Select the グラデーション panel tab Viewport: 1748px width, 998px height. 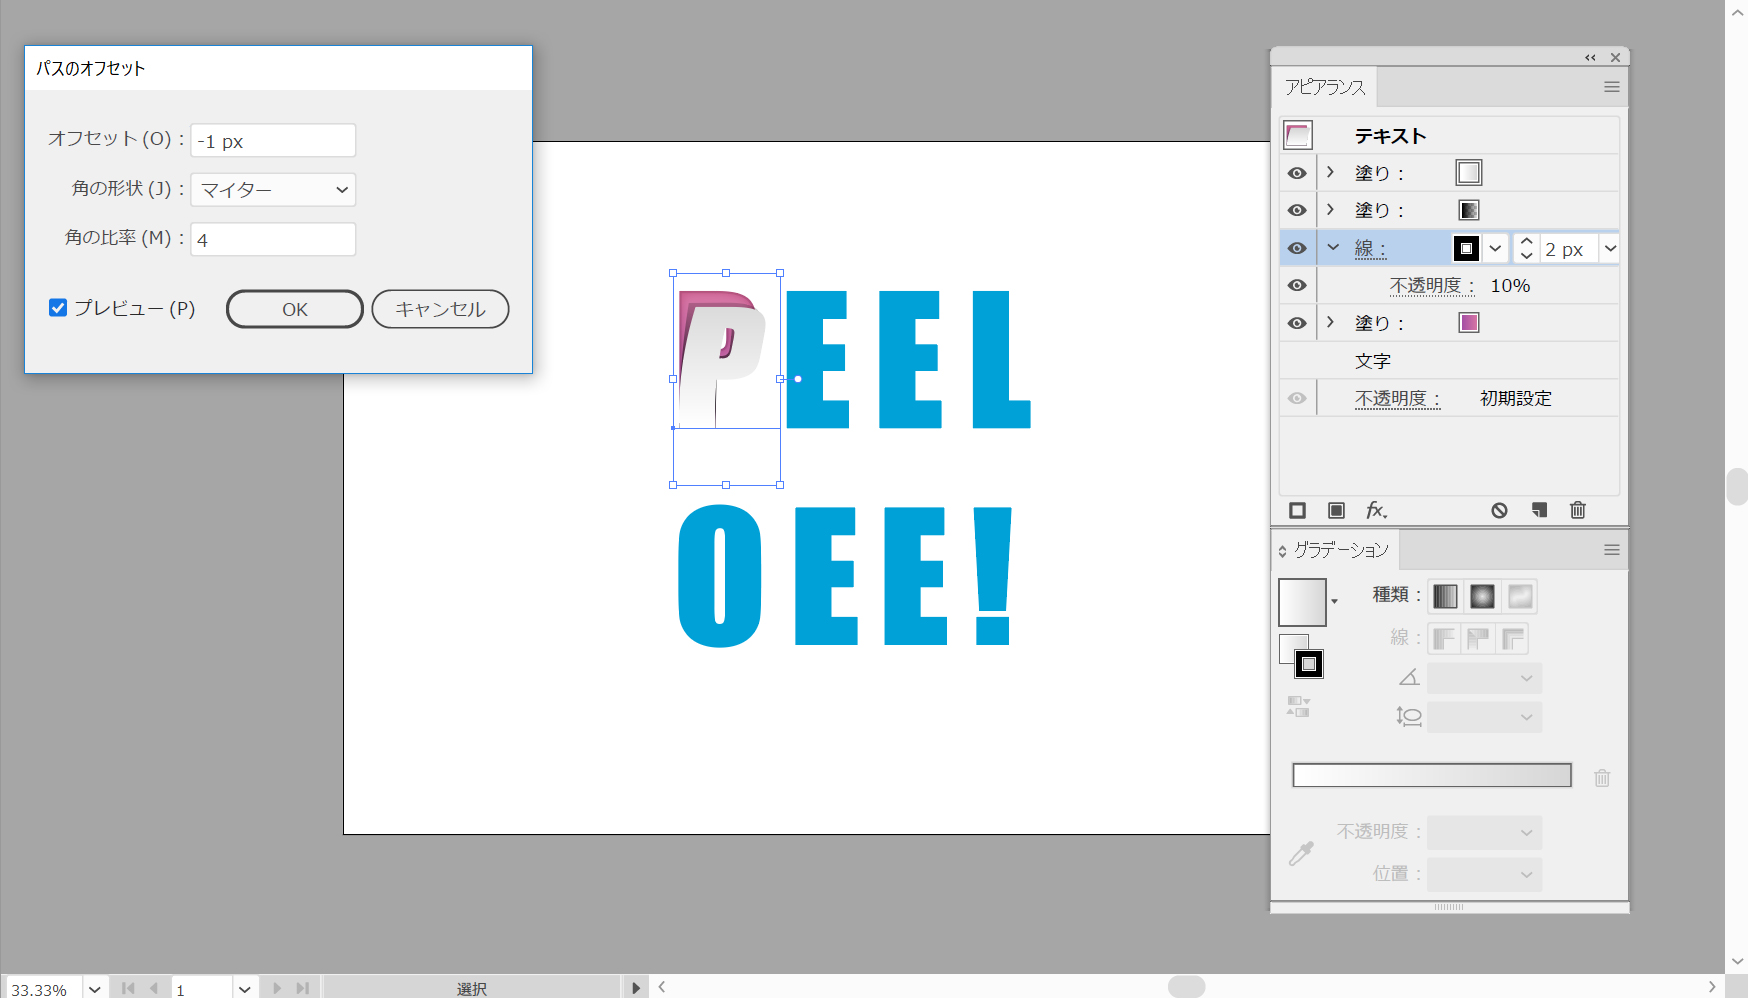[1340, 550]
